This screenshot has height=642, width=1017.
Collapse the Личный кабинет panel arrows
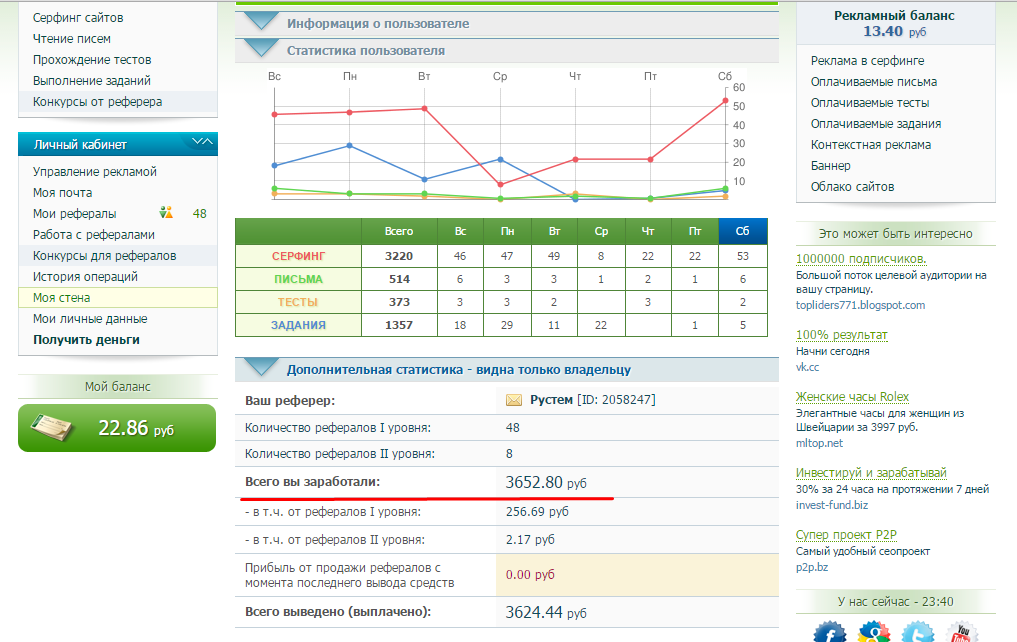[203, 143]
